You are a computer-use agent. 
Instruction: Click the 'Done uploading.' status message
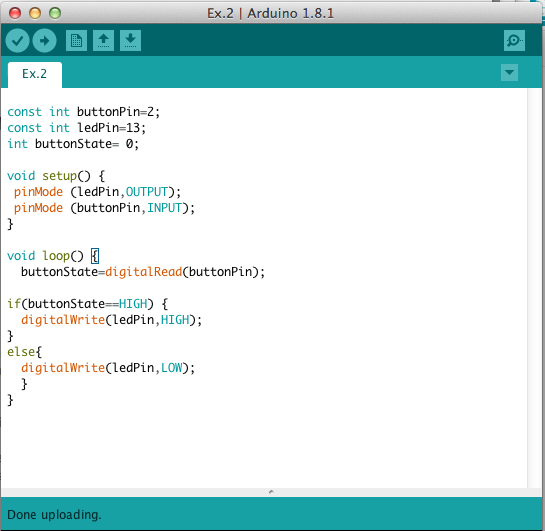click(54, 515)
